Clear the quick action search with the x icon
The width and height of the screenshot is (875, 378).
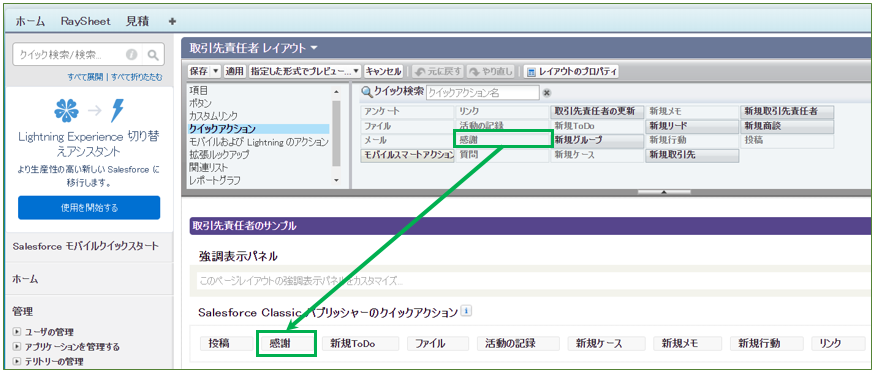coord(547,93)
